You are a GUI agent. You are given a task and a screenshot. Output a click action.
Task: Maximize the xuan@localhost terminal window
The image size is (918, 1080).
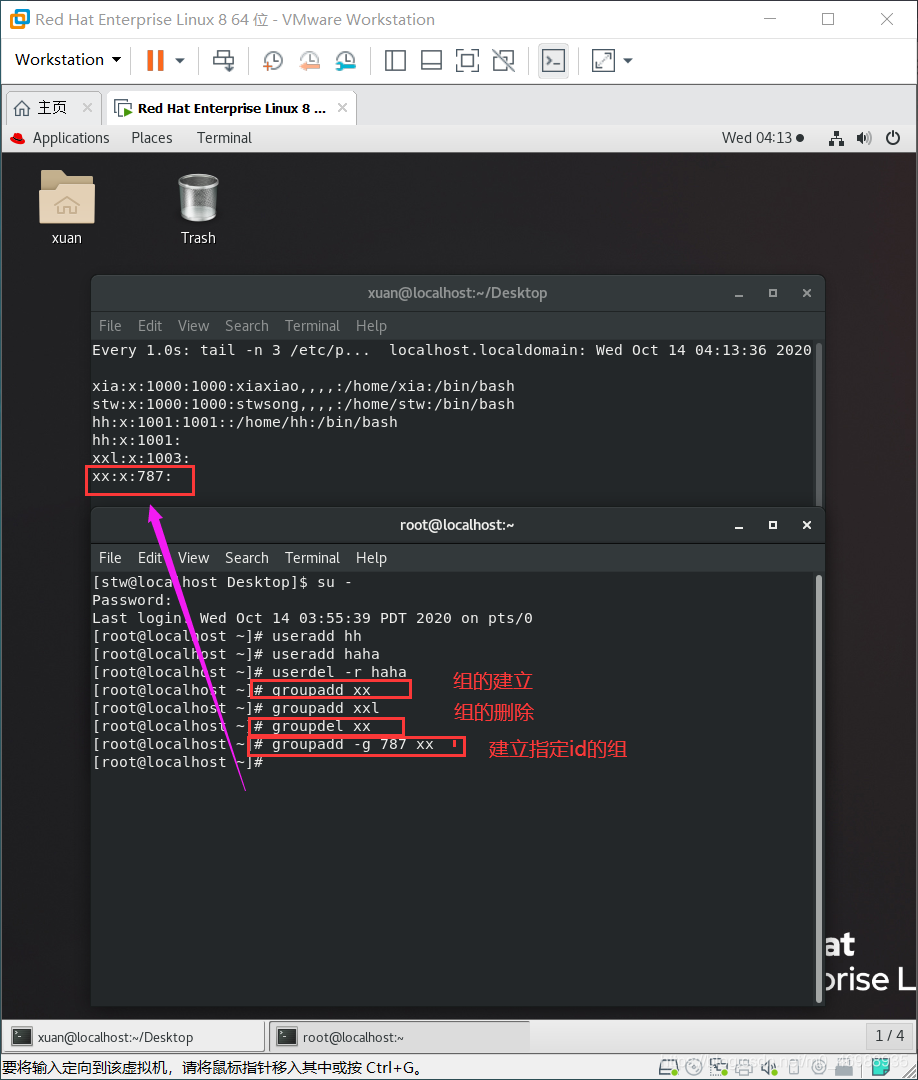click(773, 293)
